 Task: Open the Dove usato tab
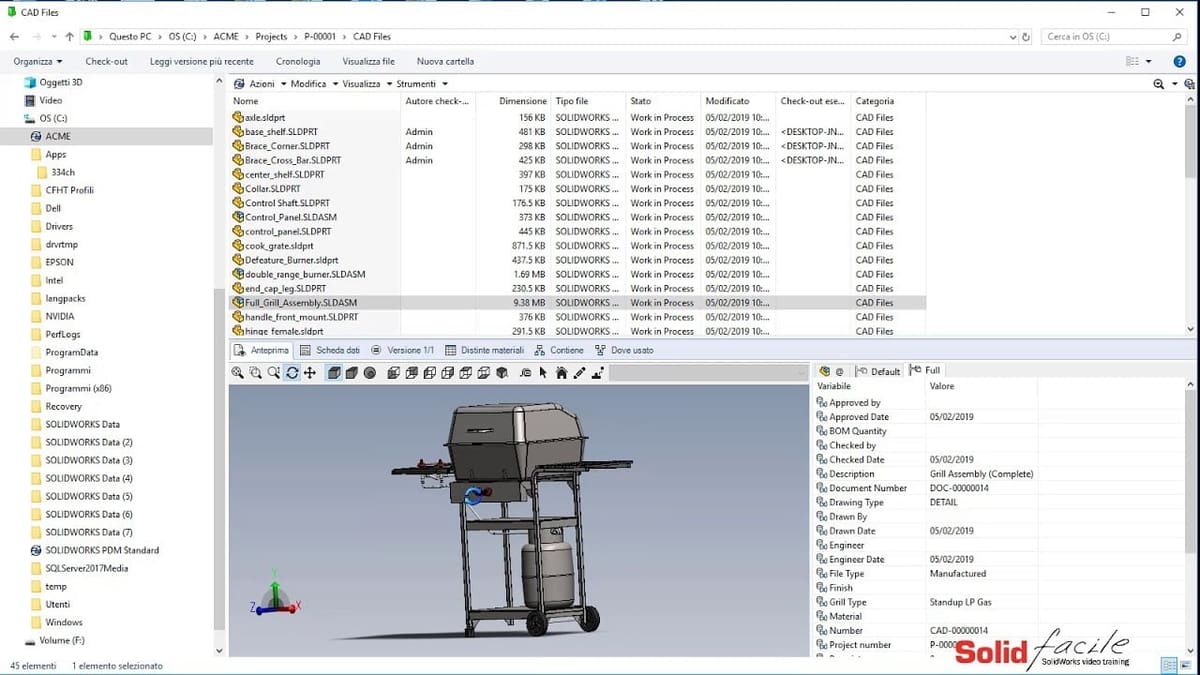coord(624,350)
